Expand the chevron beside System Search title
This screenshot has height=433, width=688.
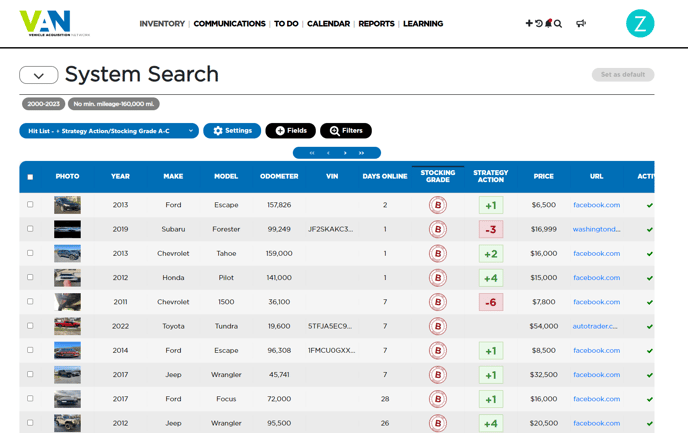tap(38, 75)
